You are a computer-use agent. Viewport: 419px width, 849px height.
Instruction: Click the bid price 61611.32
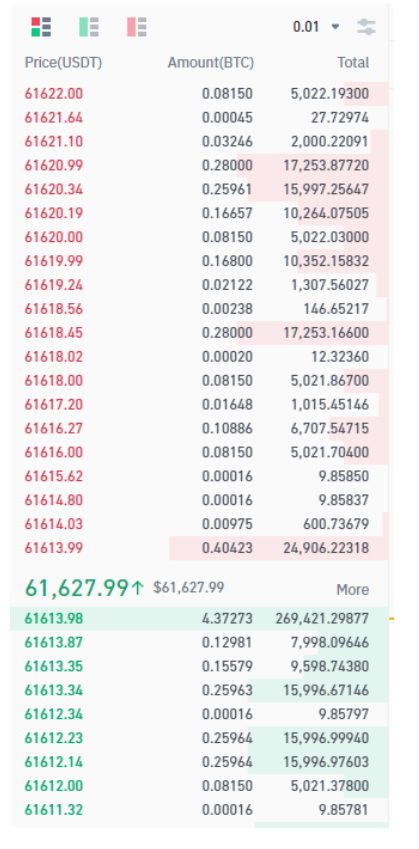(54, 810)
